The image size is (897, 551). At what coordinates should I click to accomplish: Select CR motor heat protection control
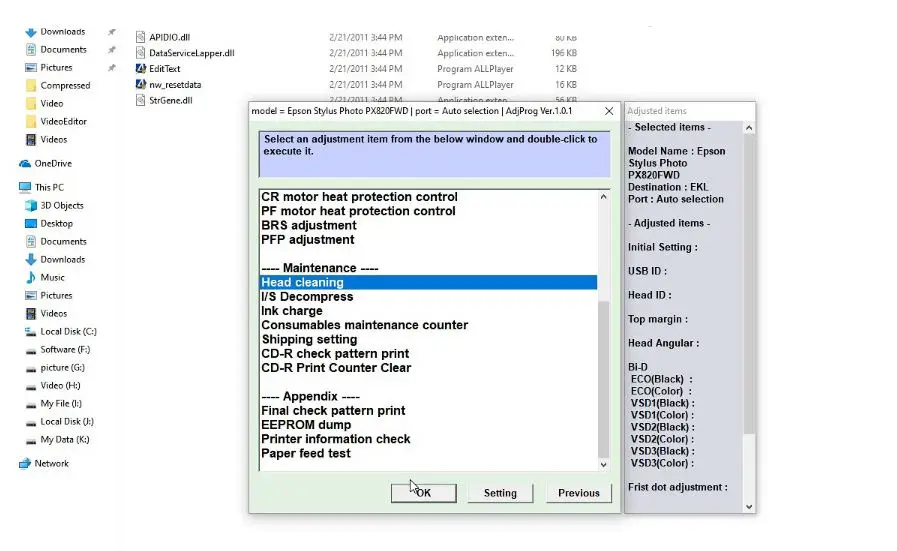(359, 197)
